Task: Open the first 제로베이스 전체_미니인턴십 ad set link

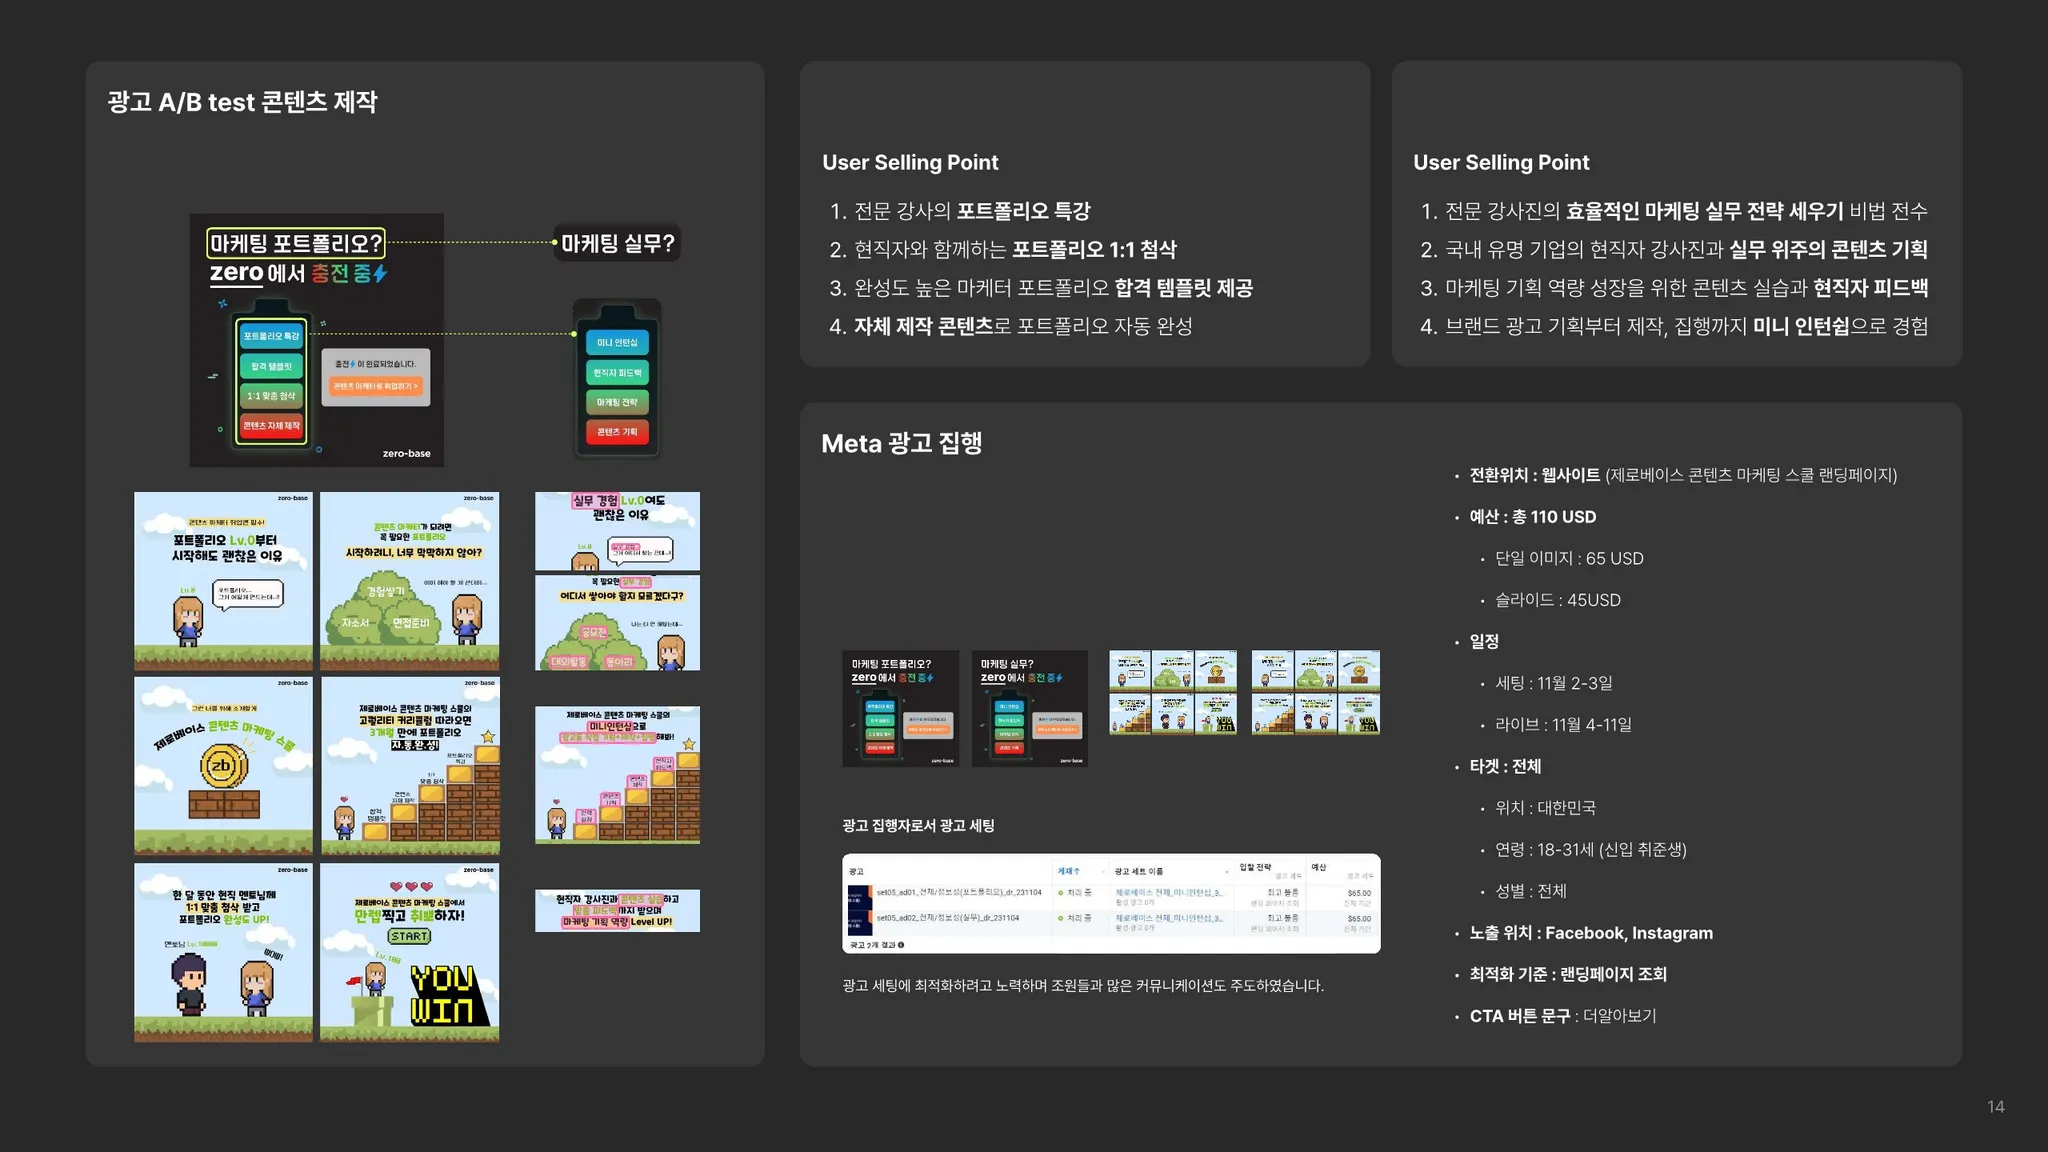Action: [x=1168, y=892]
